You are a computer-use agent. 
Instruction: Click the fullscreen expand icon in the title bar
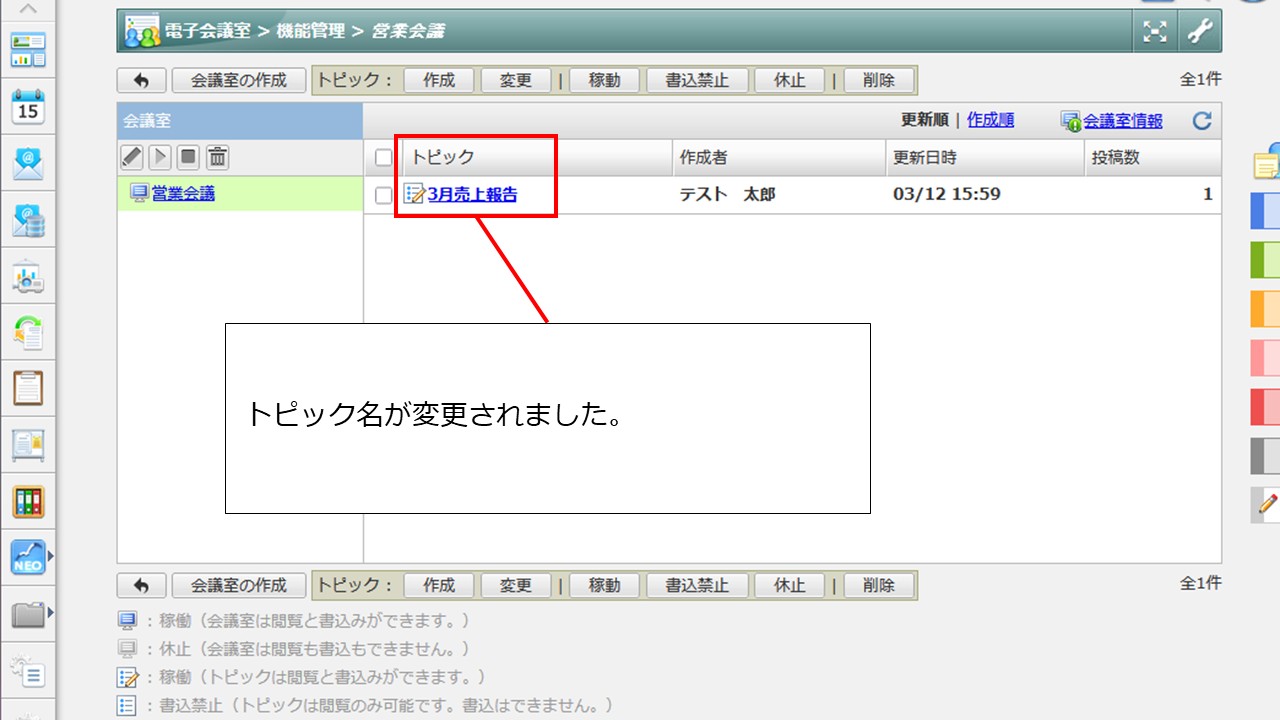pos(1156,31)
